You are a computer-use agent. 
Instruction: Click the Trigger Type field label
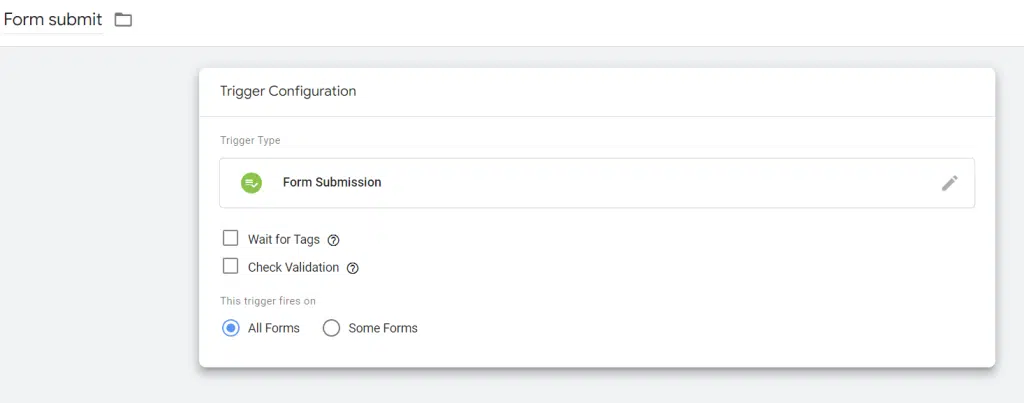pos(250,141)
